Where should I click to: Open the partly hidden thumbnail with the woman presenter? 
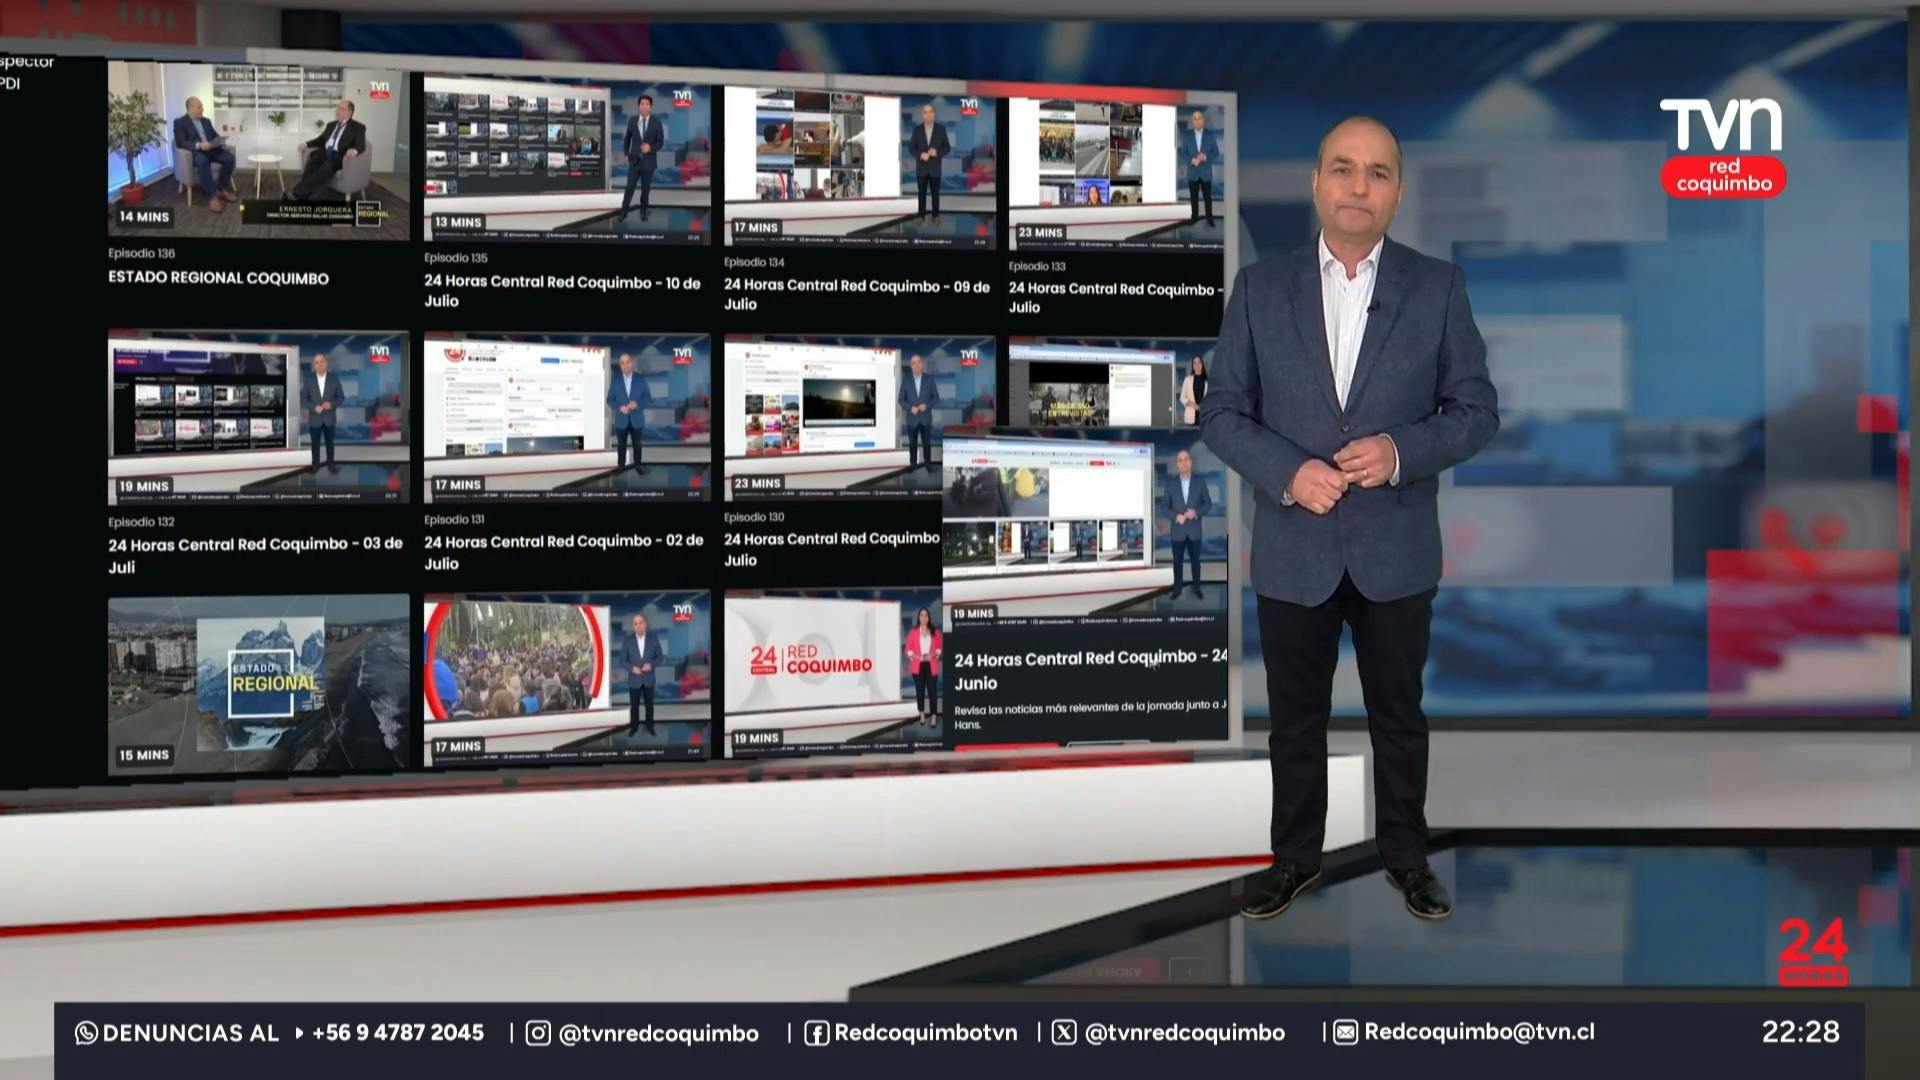[x=1112, y=384]
